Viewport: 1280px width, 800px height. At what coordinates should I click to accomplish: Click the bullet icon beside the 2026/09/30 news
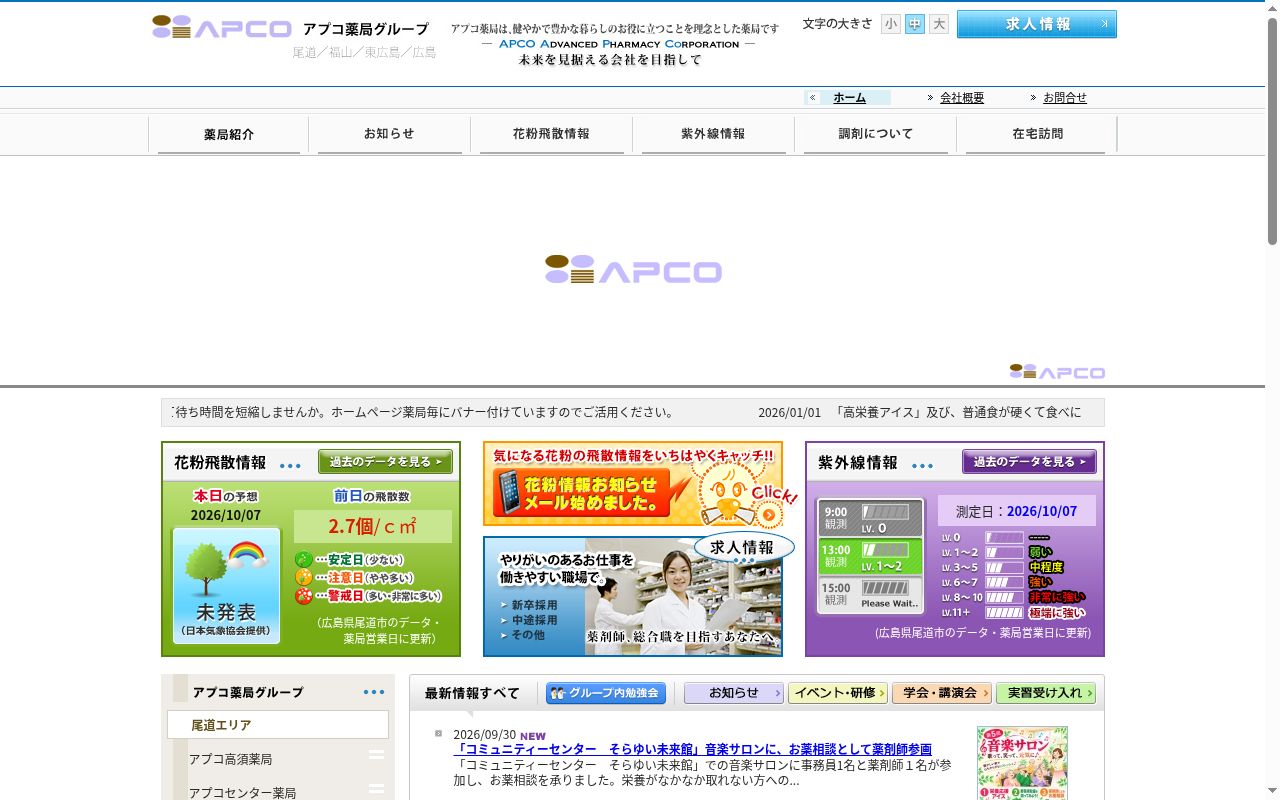[438, 734]
